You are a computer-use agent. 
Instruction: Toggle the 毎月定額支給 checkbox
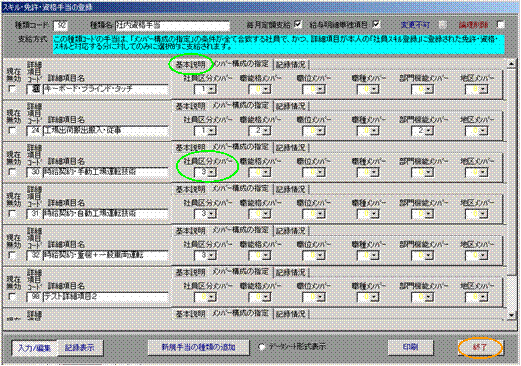(298, 25)
